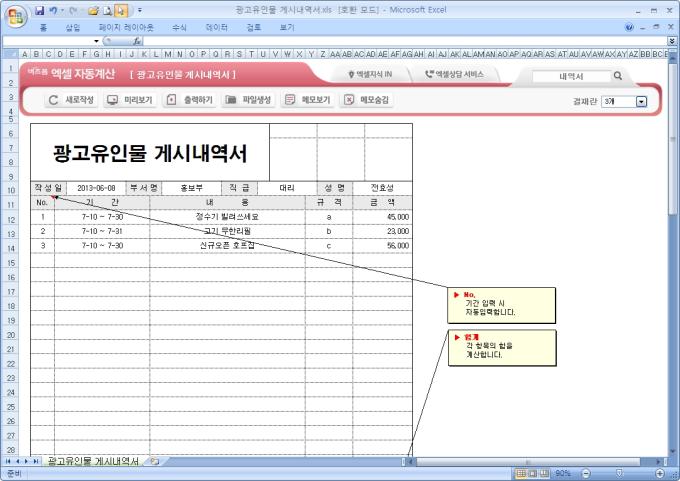Screen dimensions: 680x481
Task: Click the magnifying glass search icon
Action: (x=618, y=76)
